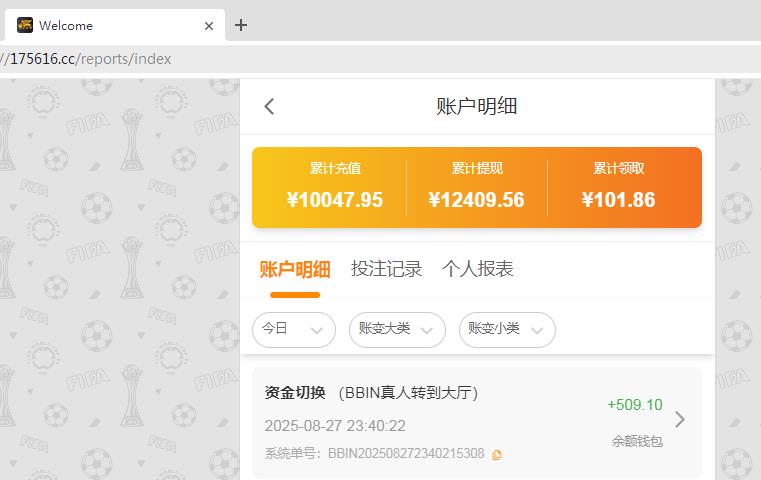
Task: Click the Welcome tab favicon
Action: coord(25,26)
